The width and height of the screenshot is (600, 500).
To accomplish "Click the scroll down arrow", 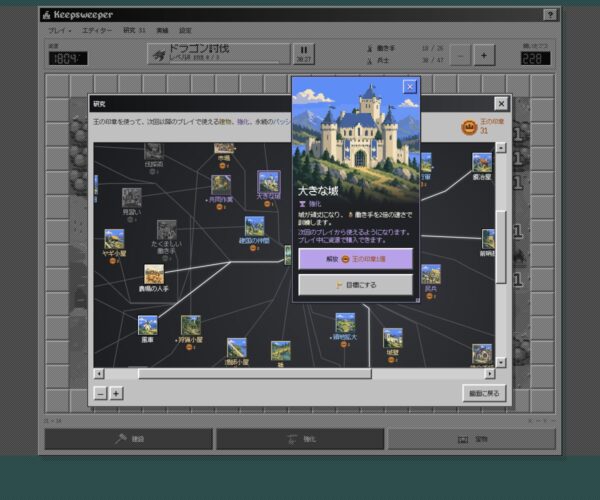I will (x=501, y=362).
